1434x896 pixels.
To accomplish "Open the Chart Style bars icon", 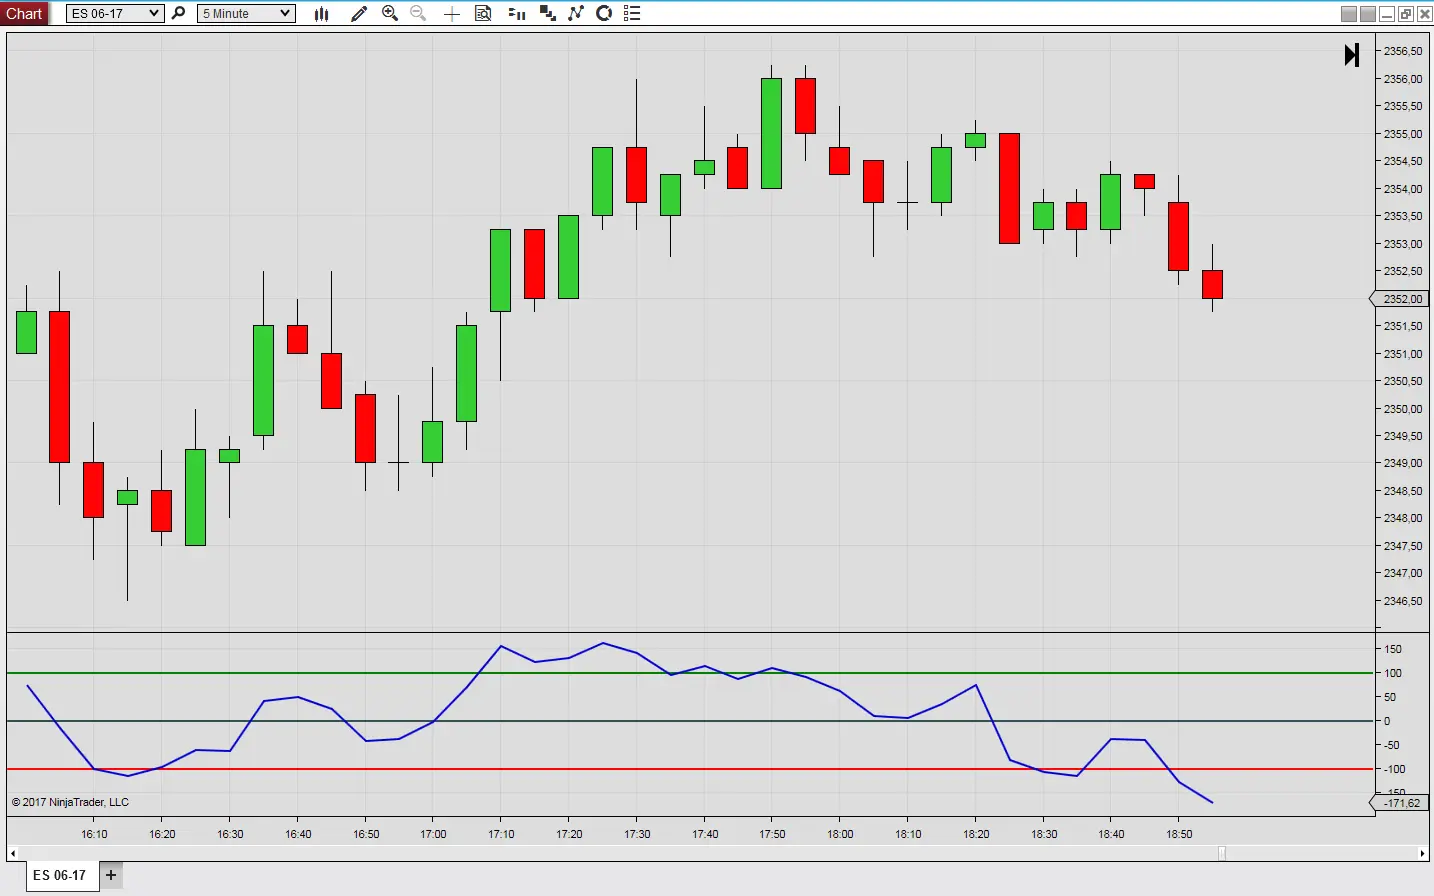I will click(x=321, y=13).
